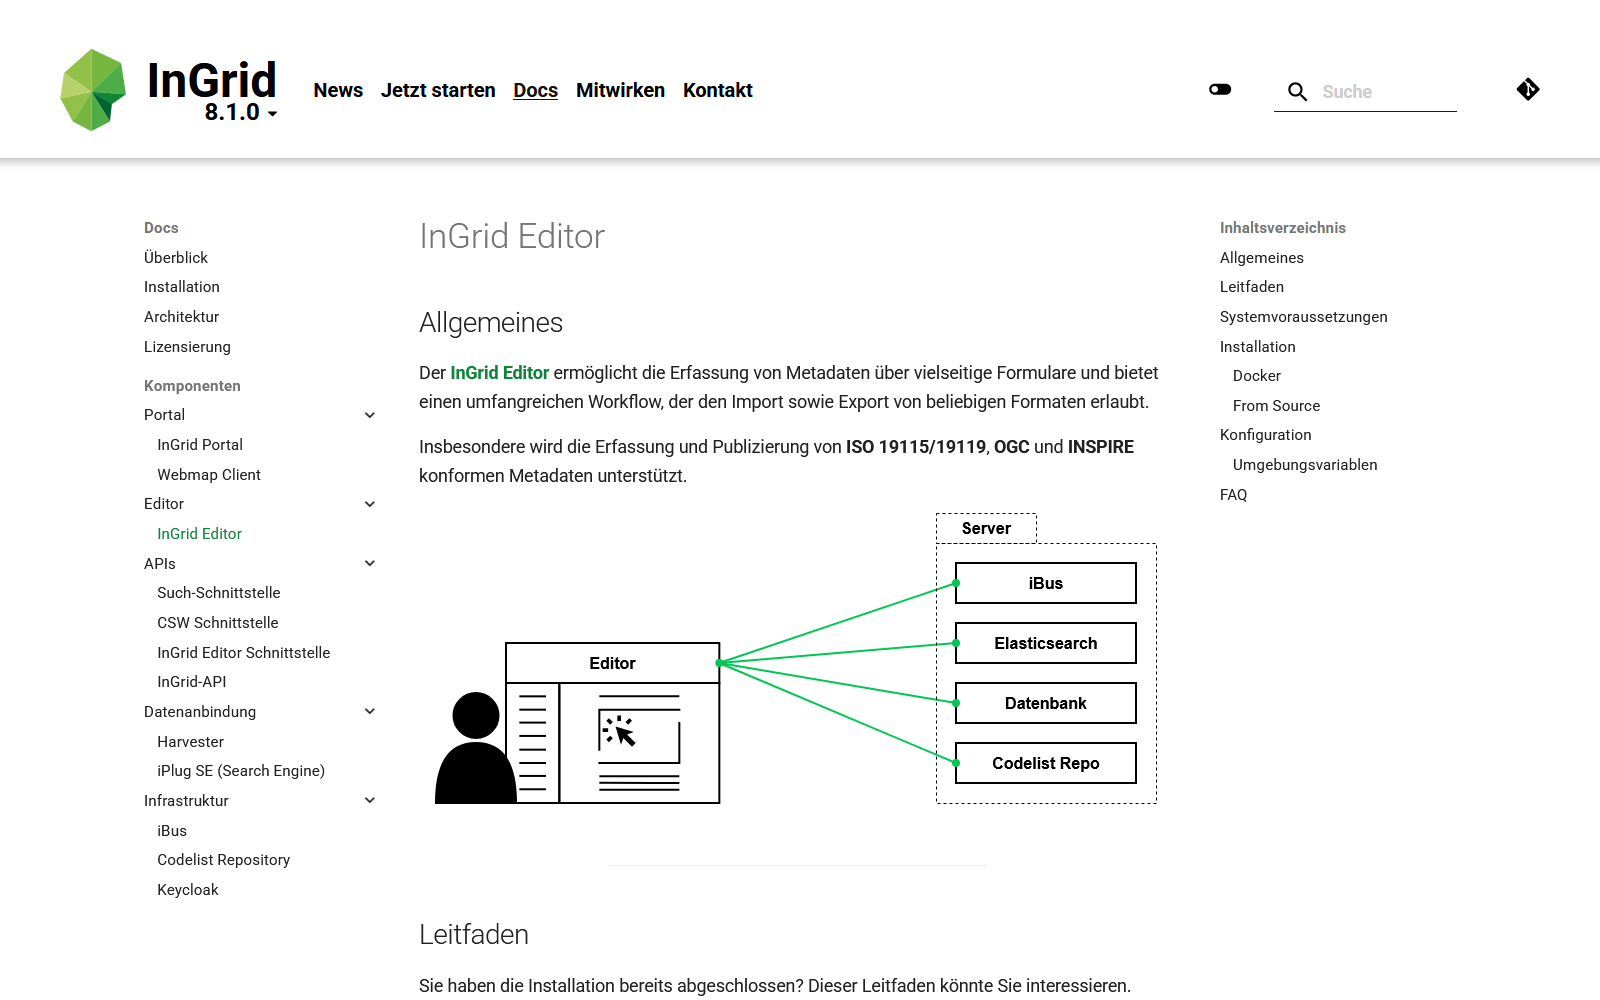This screenshot has height=1000, width=1600.
Task: Click the Editor window illustration in diagram
Action: [612, 723]
